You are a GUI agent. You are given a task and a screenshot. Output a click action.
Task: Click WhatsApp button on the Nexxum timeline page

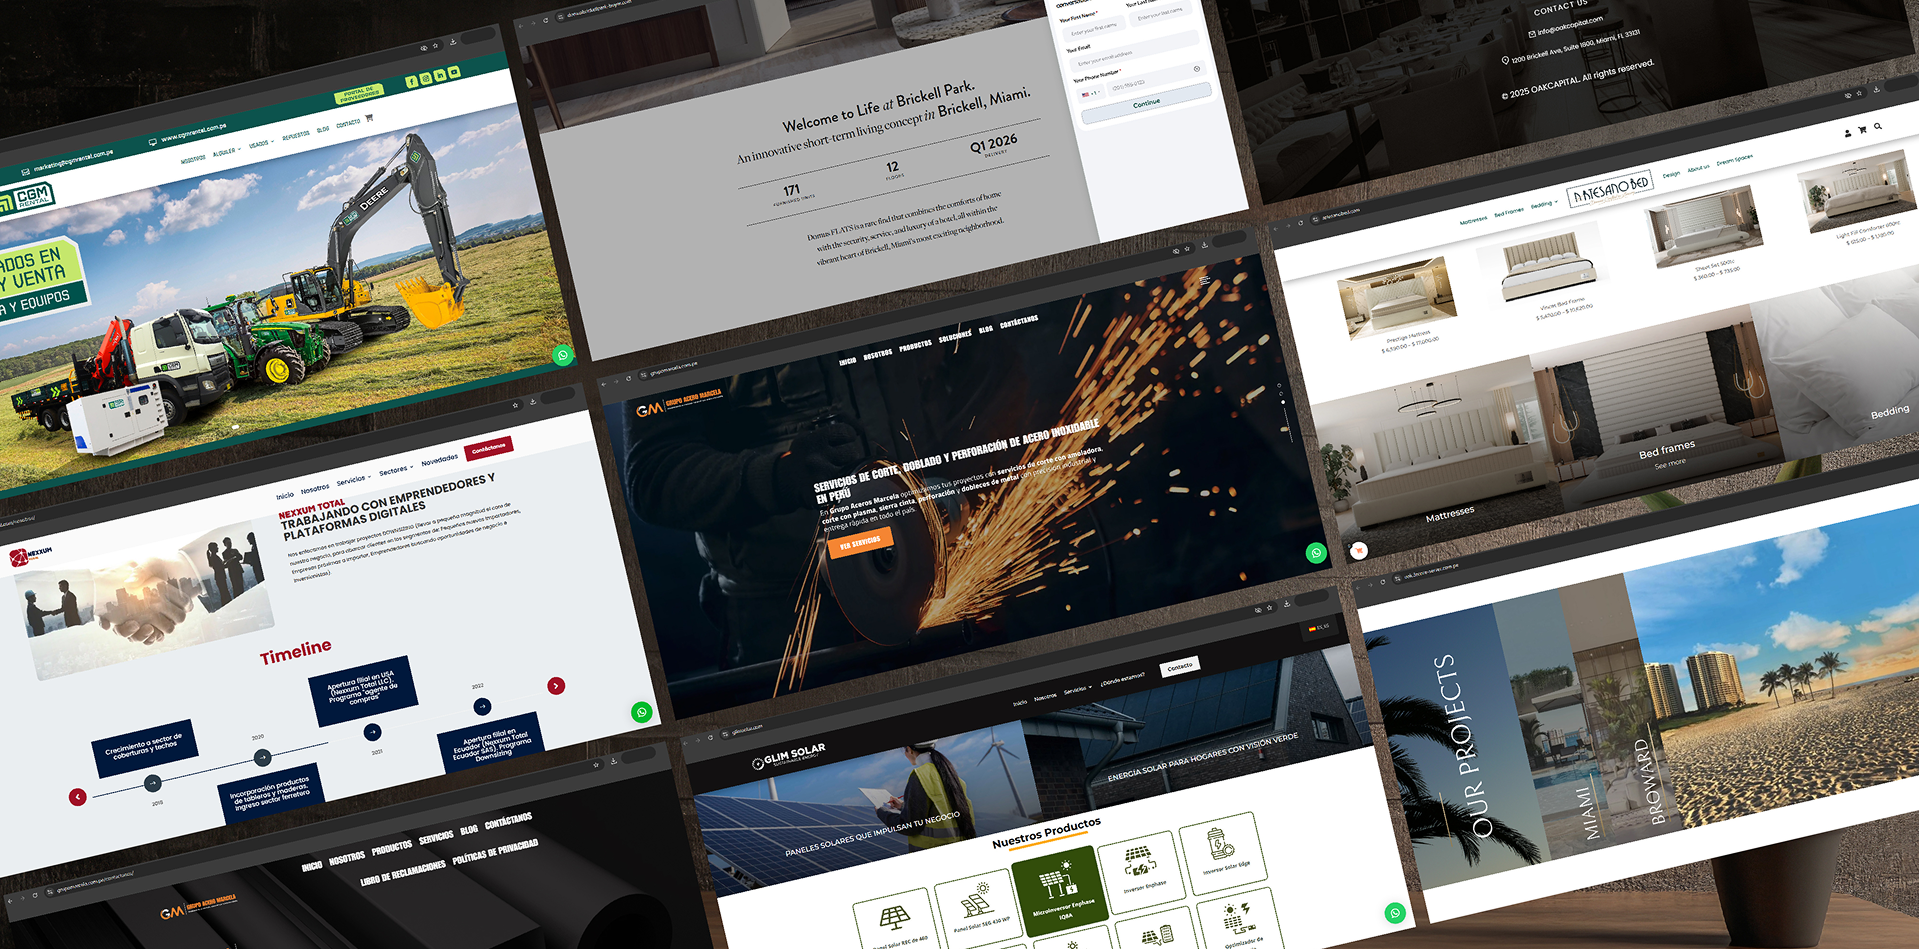[x=642, y=712]
